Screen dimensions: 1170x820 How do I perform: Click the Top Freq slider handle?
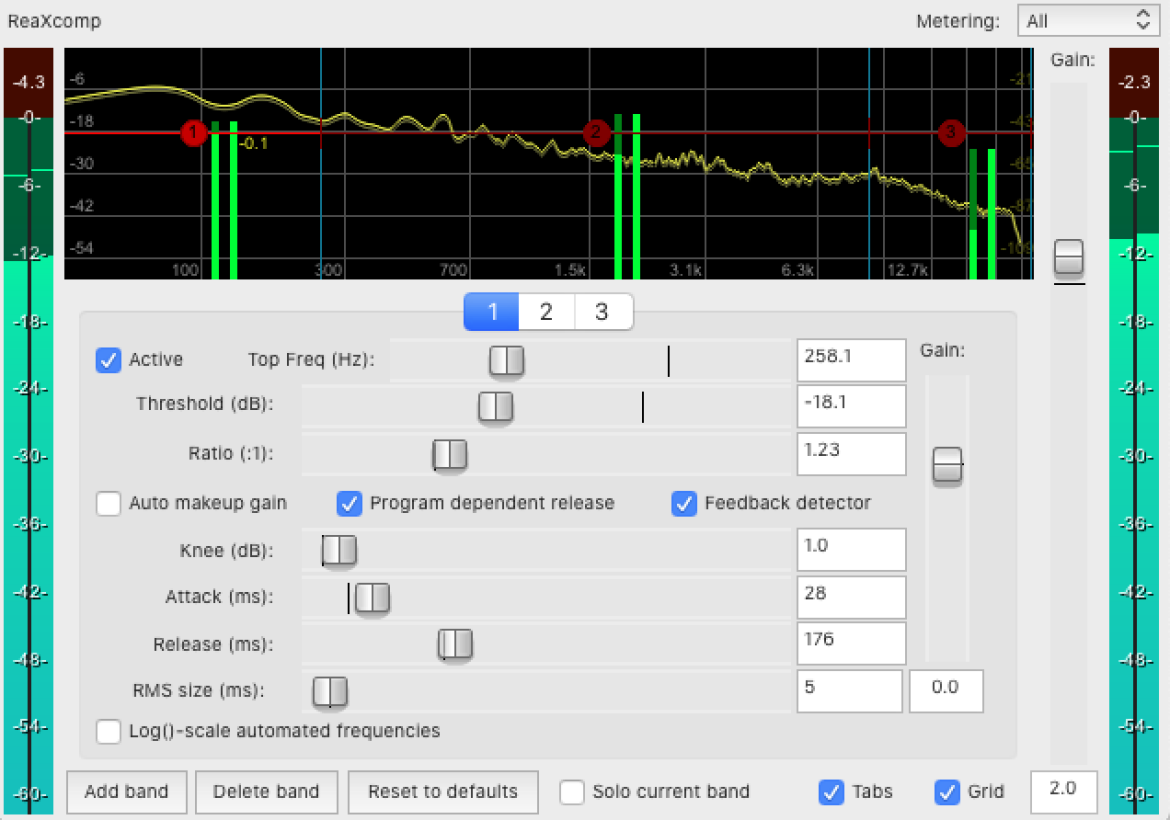[x=507, y=360]
